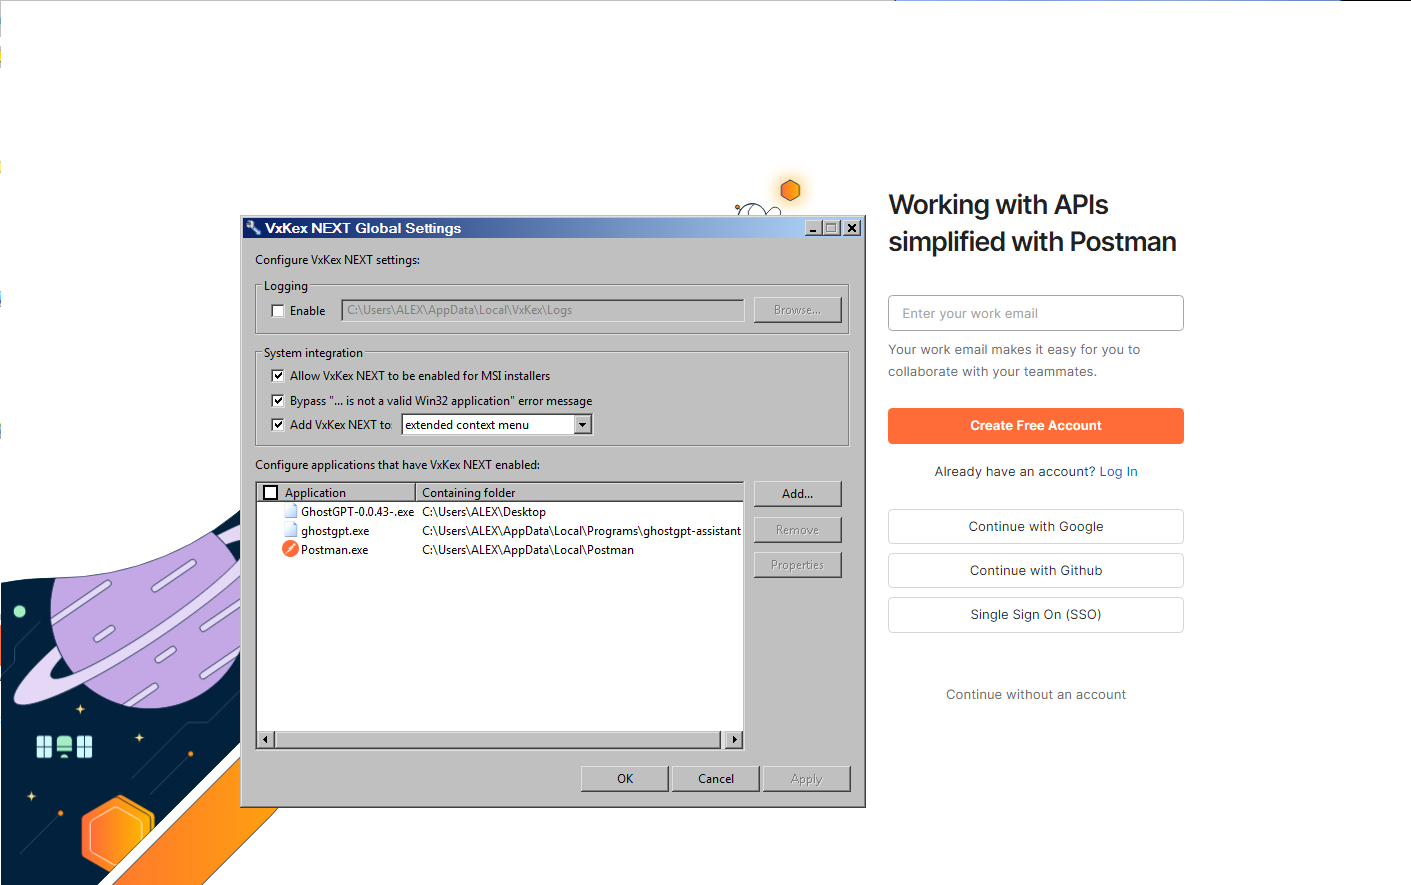
Task: Click the C:\Users\ALEX\Desktop folder cell
Action: coord(484,512)
